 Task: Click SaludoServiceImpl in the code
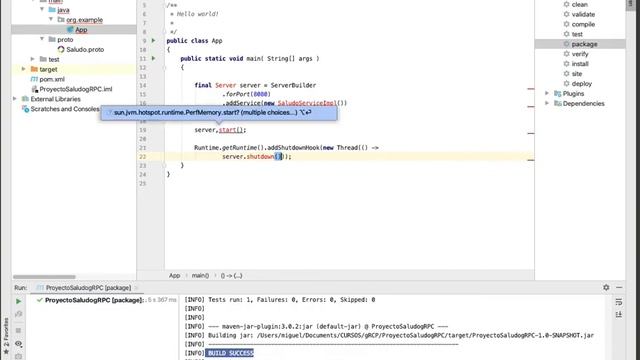coord(307,103)
